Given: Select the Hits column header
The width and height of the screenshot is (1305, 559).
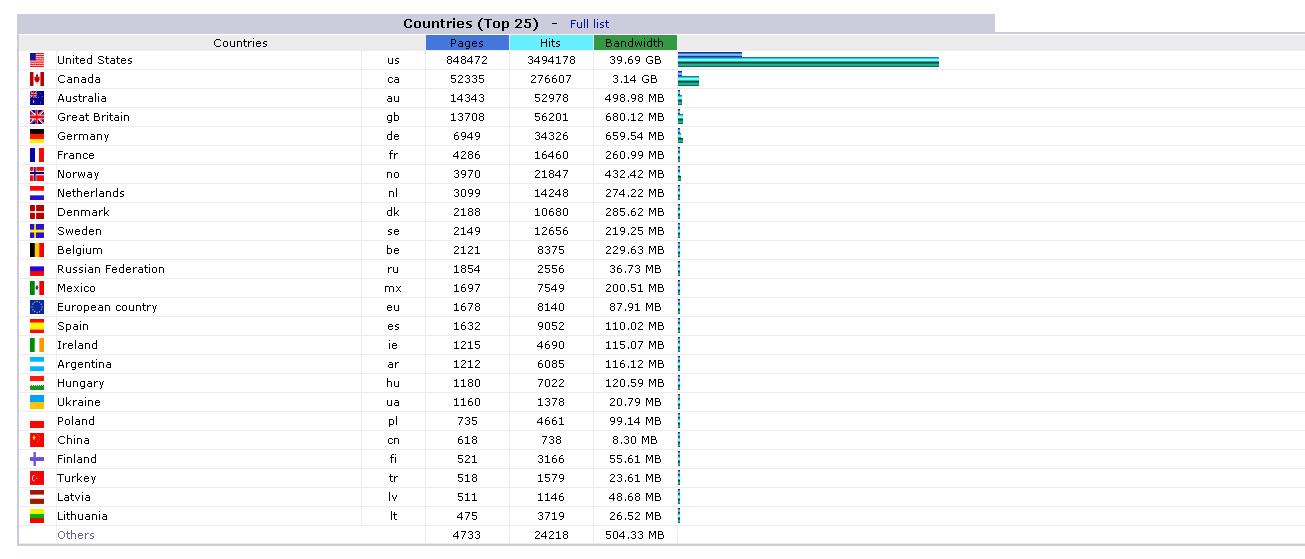Looking at the screenshot, I should click(551, 43).
